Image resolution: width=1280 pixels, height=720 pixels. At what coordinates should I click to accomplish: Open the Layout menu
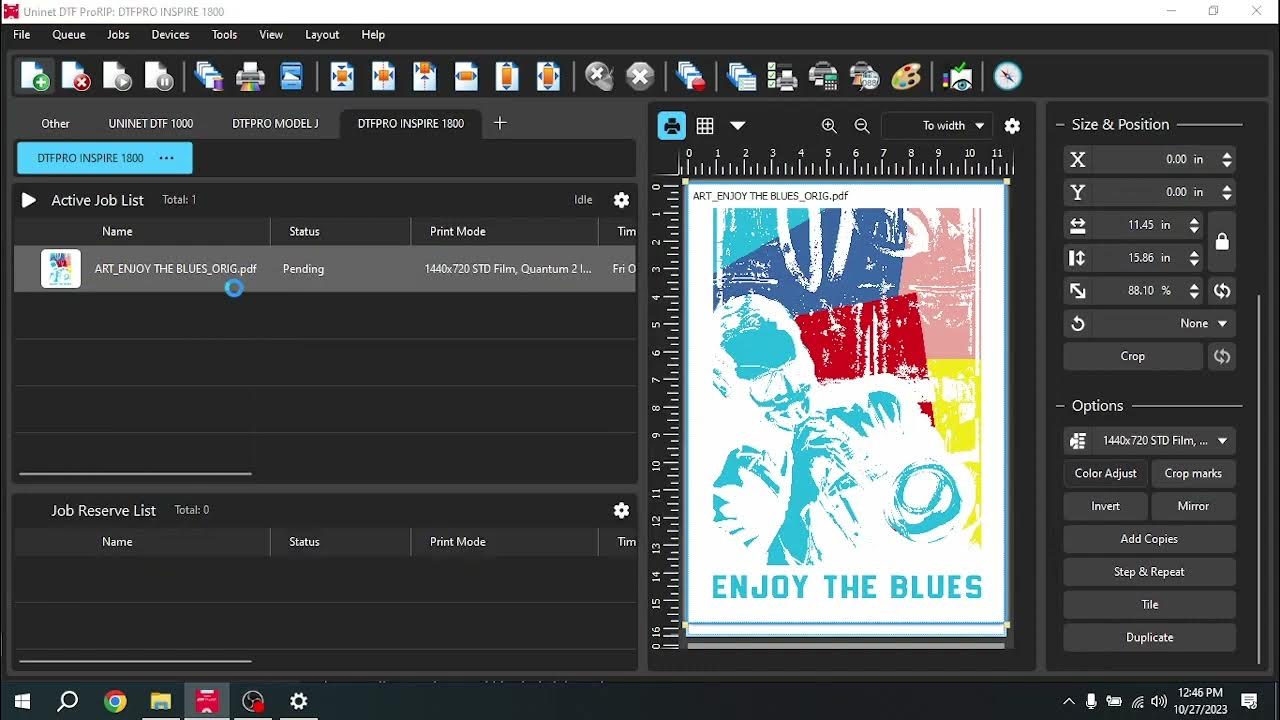[x=322, y=34]
